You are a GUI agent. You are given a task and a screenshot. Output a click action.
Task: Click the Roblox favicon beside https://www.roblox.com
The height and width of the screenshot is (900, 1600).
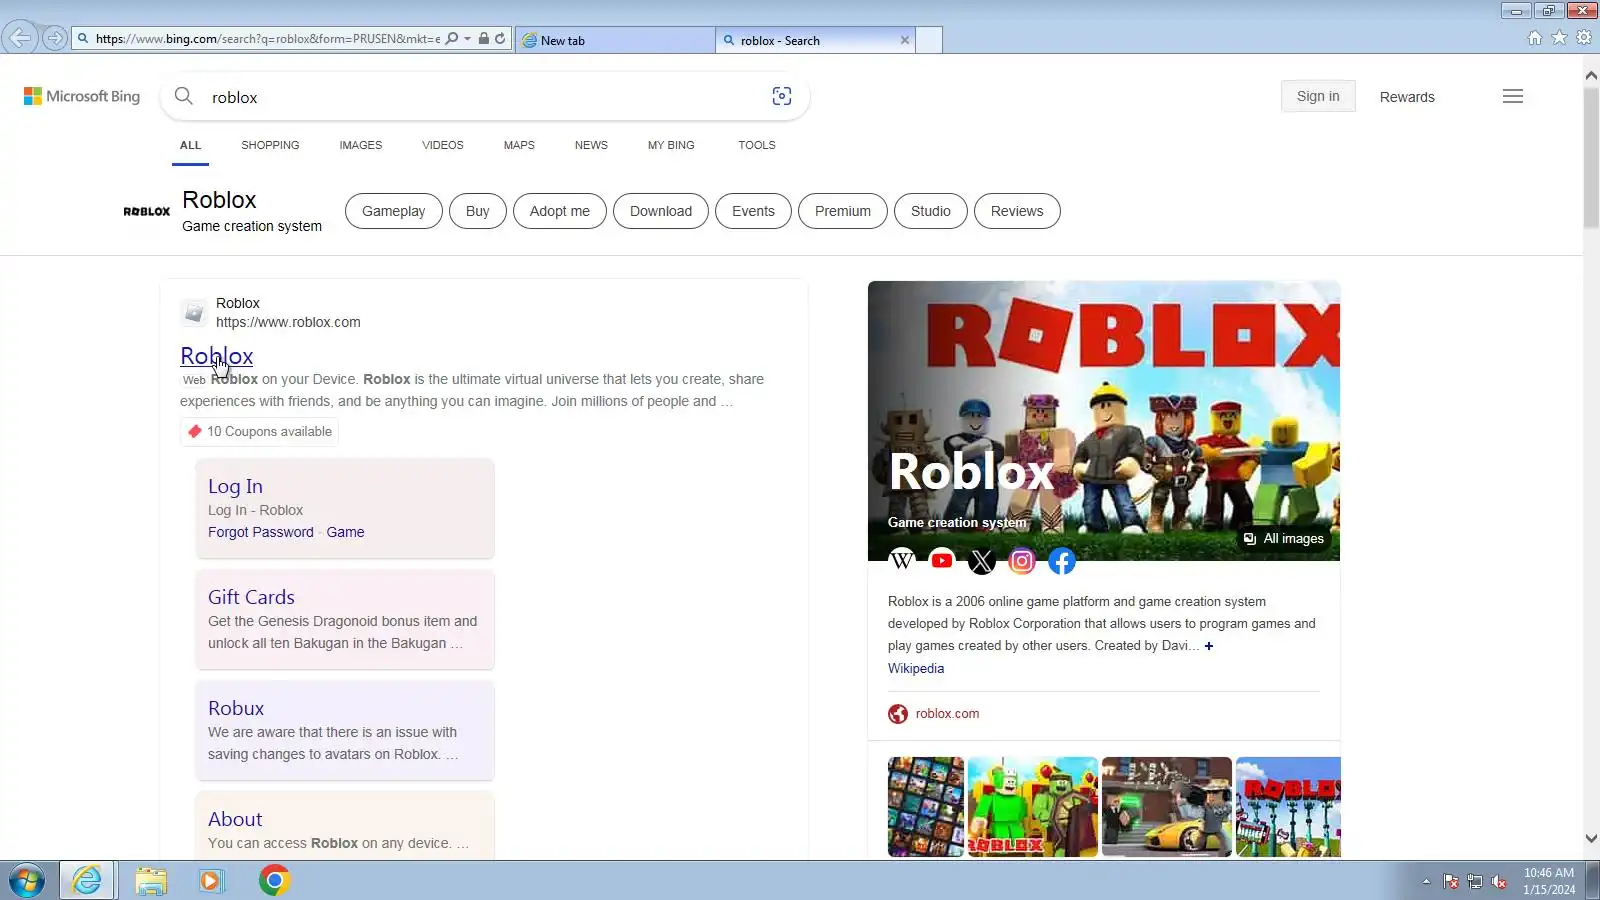pos(194,313)
